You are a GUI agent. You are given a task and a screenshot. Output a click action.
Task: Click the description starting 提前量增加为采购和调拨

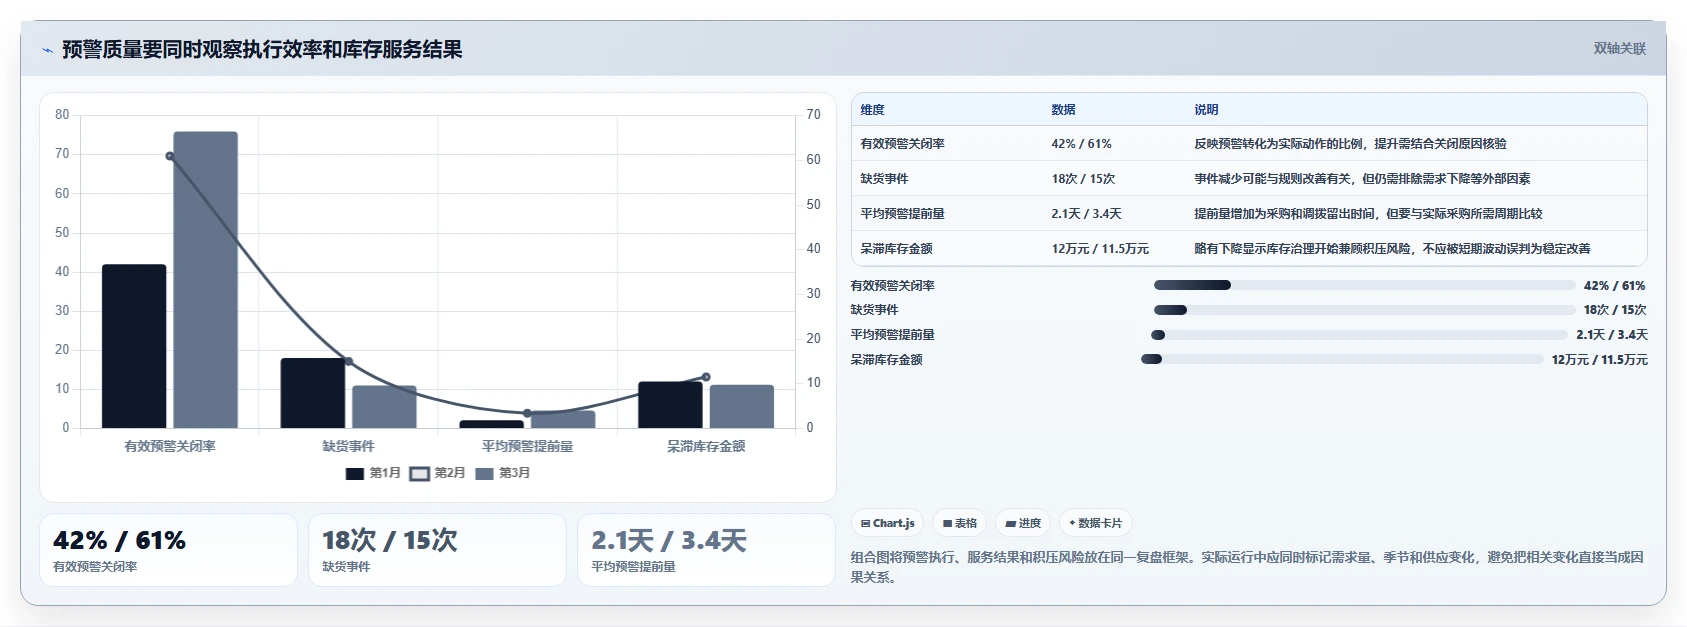(x=1368, y=214)
